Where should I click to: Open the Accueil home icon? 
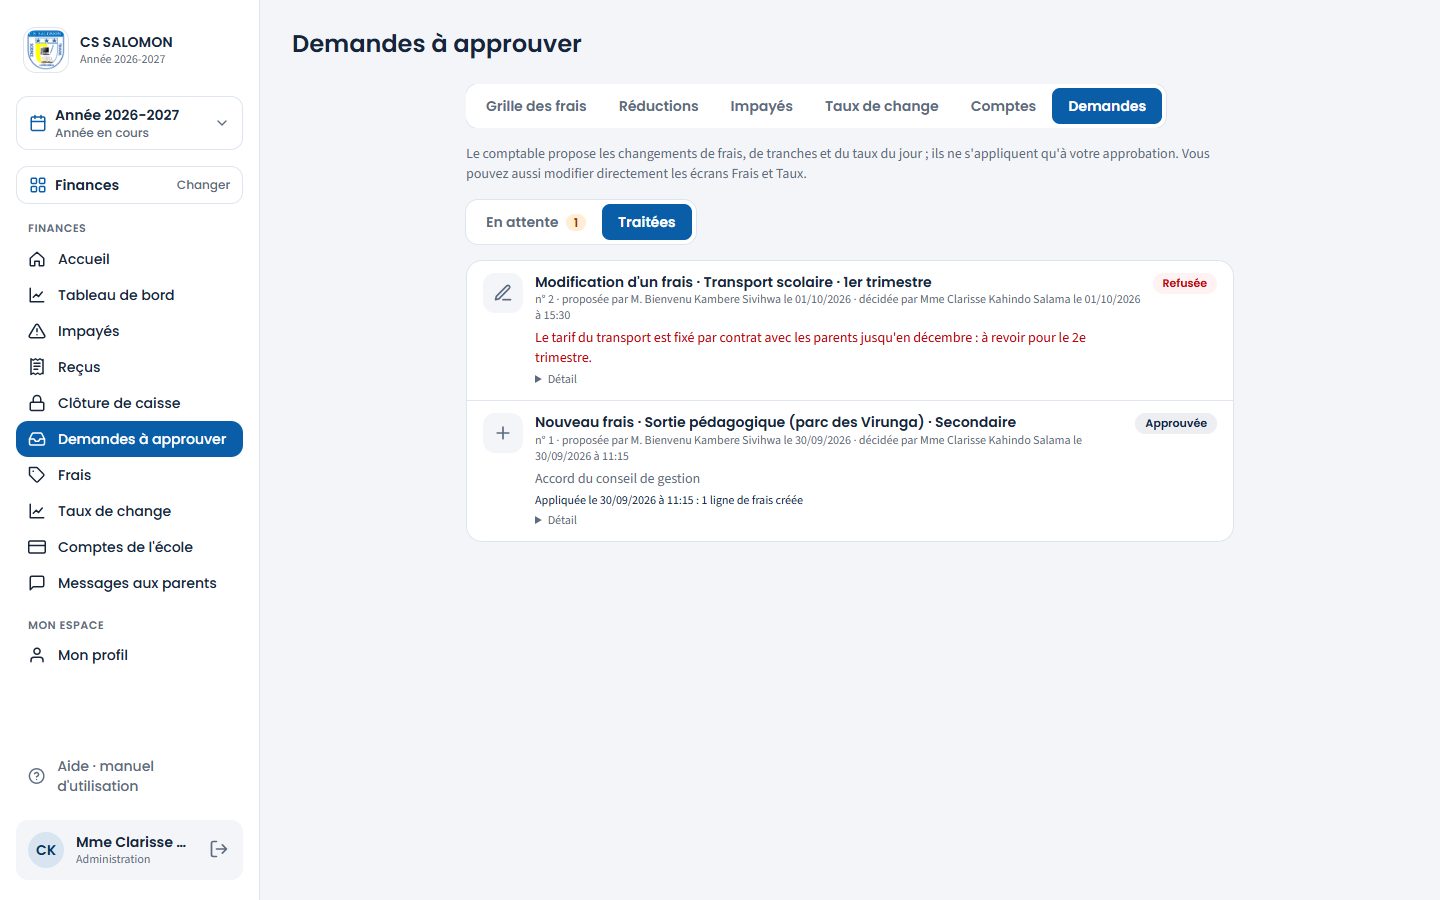[37, 259]
